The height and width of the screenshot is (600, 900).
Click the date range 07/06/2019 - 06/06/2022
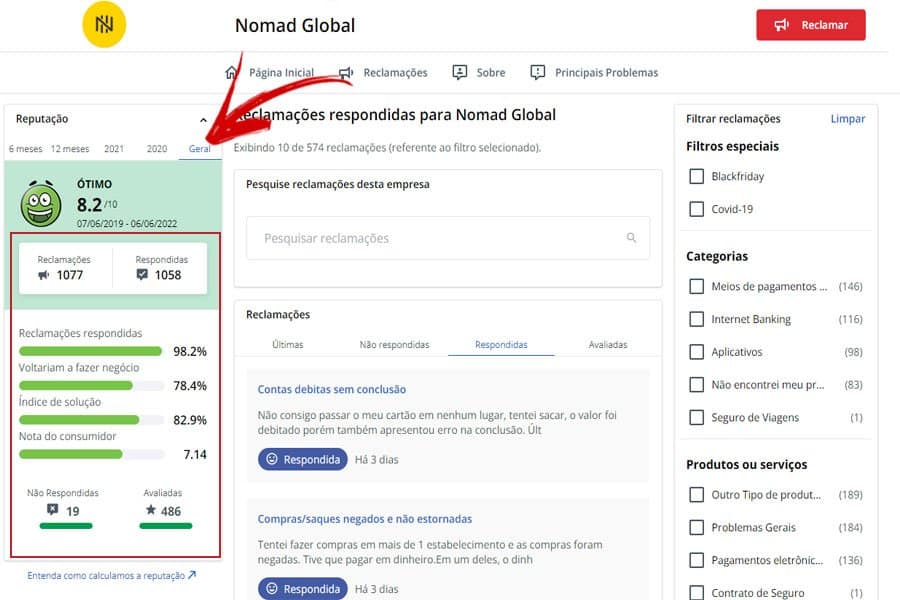coord(127,223)
